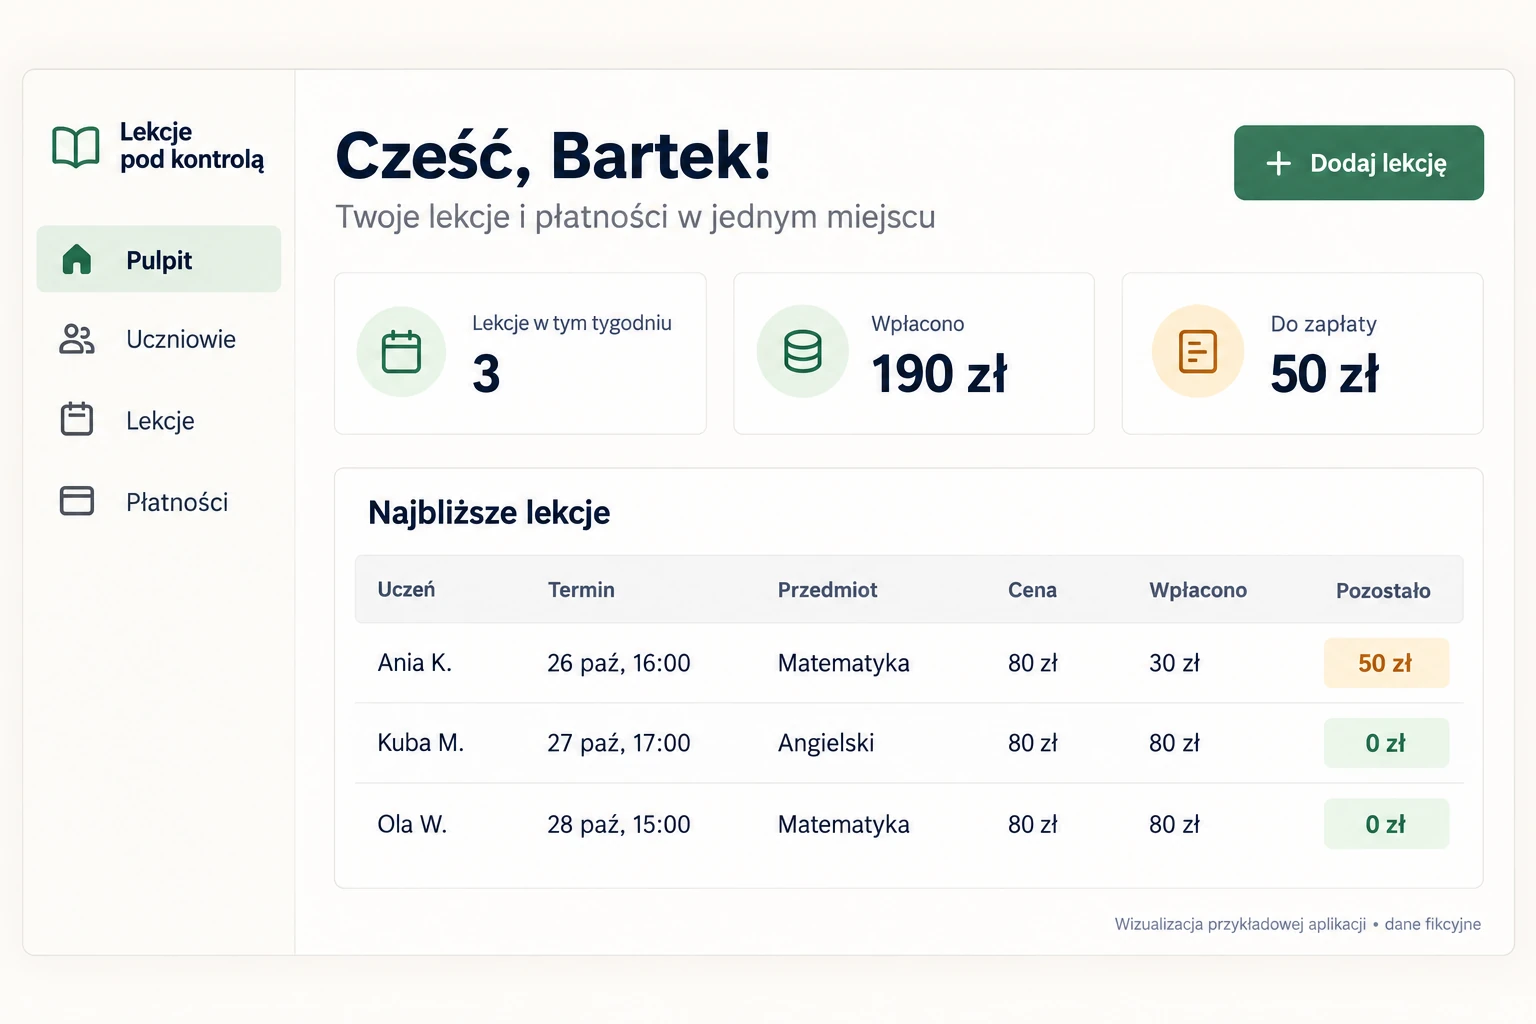Screen dimensions: 1536x1024
Task: Click the 30 zł paid value
Action: 1175,663
